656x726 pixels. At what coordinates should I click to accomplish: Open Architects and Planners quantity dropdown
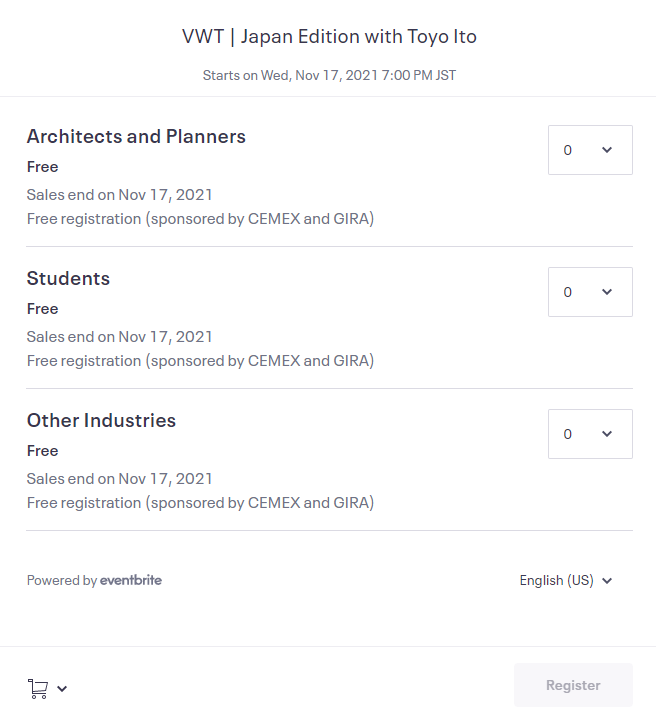[590, 150]
